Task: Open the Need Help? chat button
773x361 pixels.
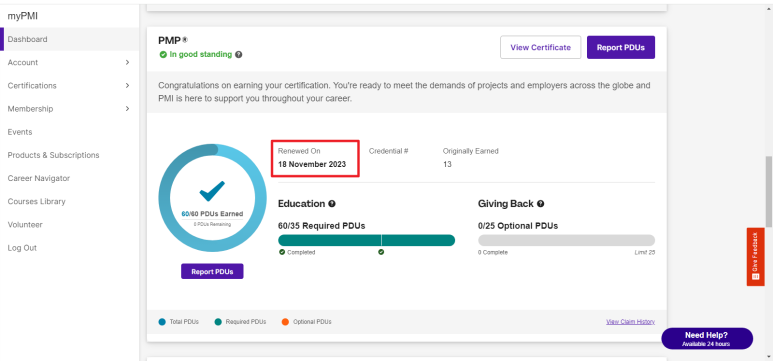Action: (x=707, y=339)
